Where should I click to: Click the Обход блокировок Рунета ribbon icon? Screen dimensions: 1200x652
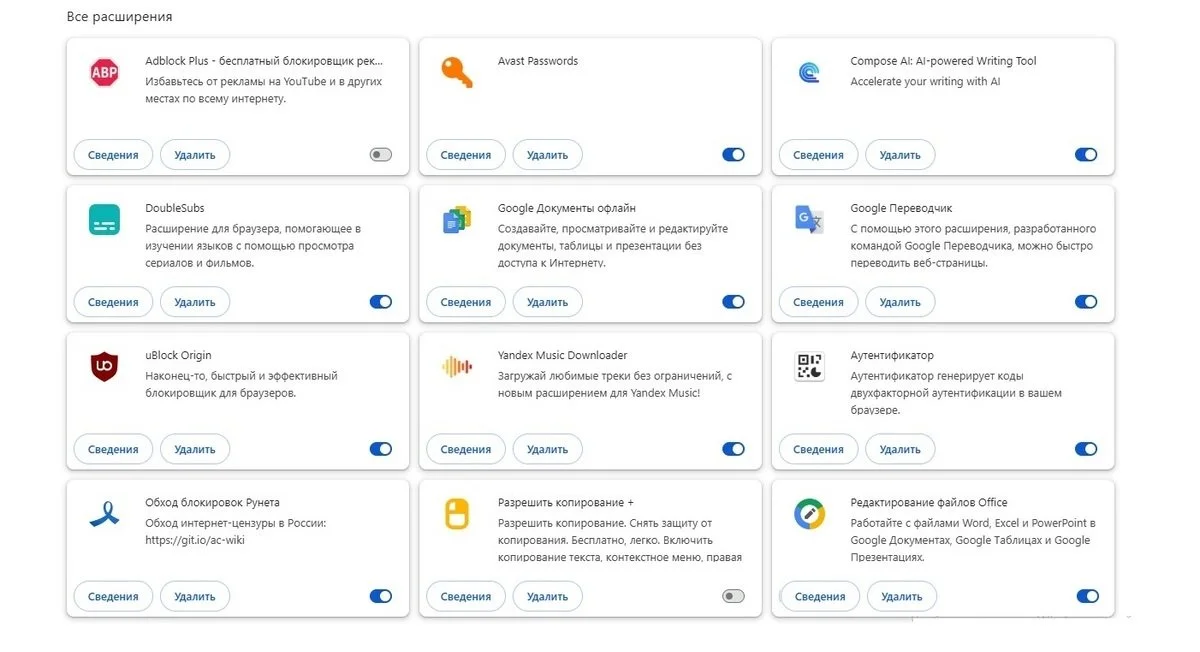(104, 514)
